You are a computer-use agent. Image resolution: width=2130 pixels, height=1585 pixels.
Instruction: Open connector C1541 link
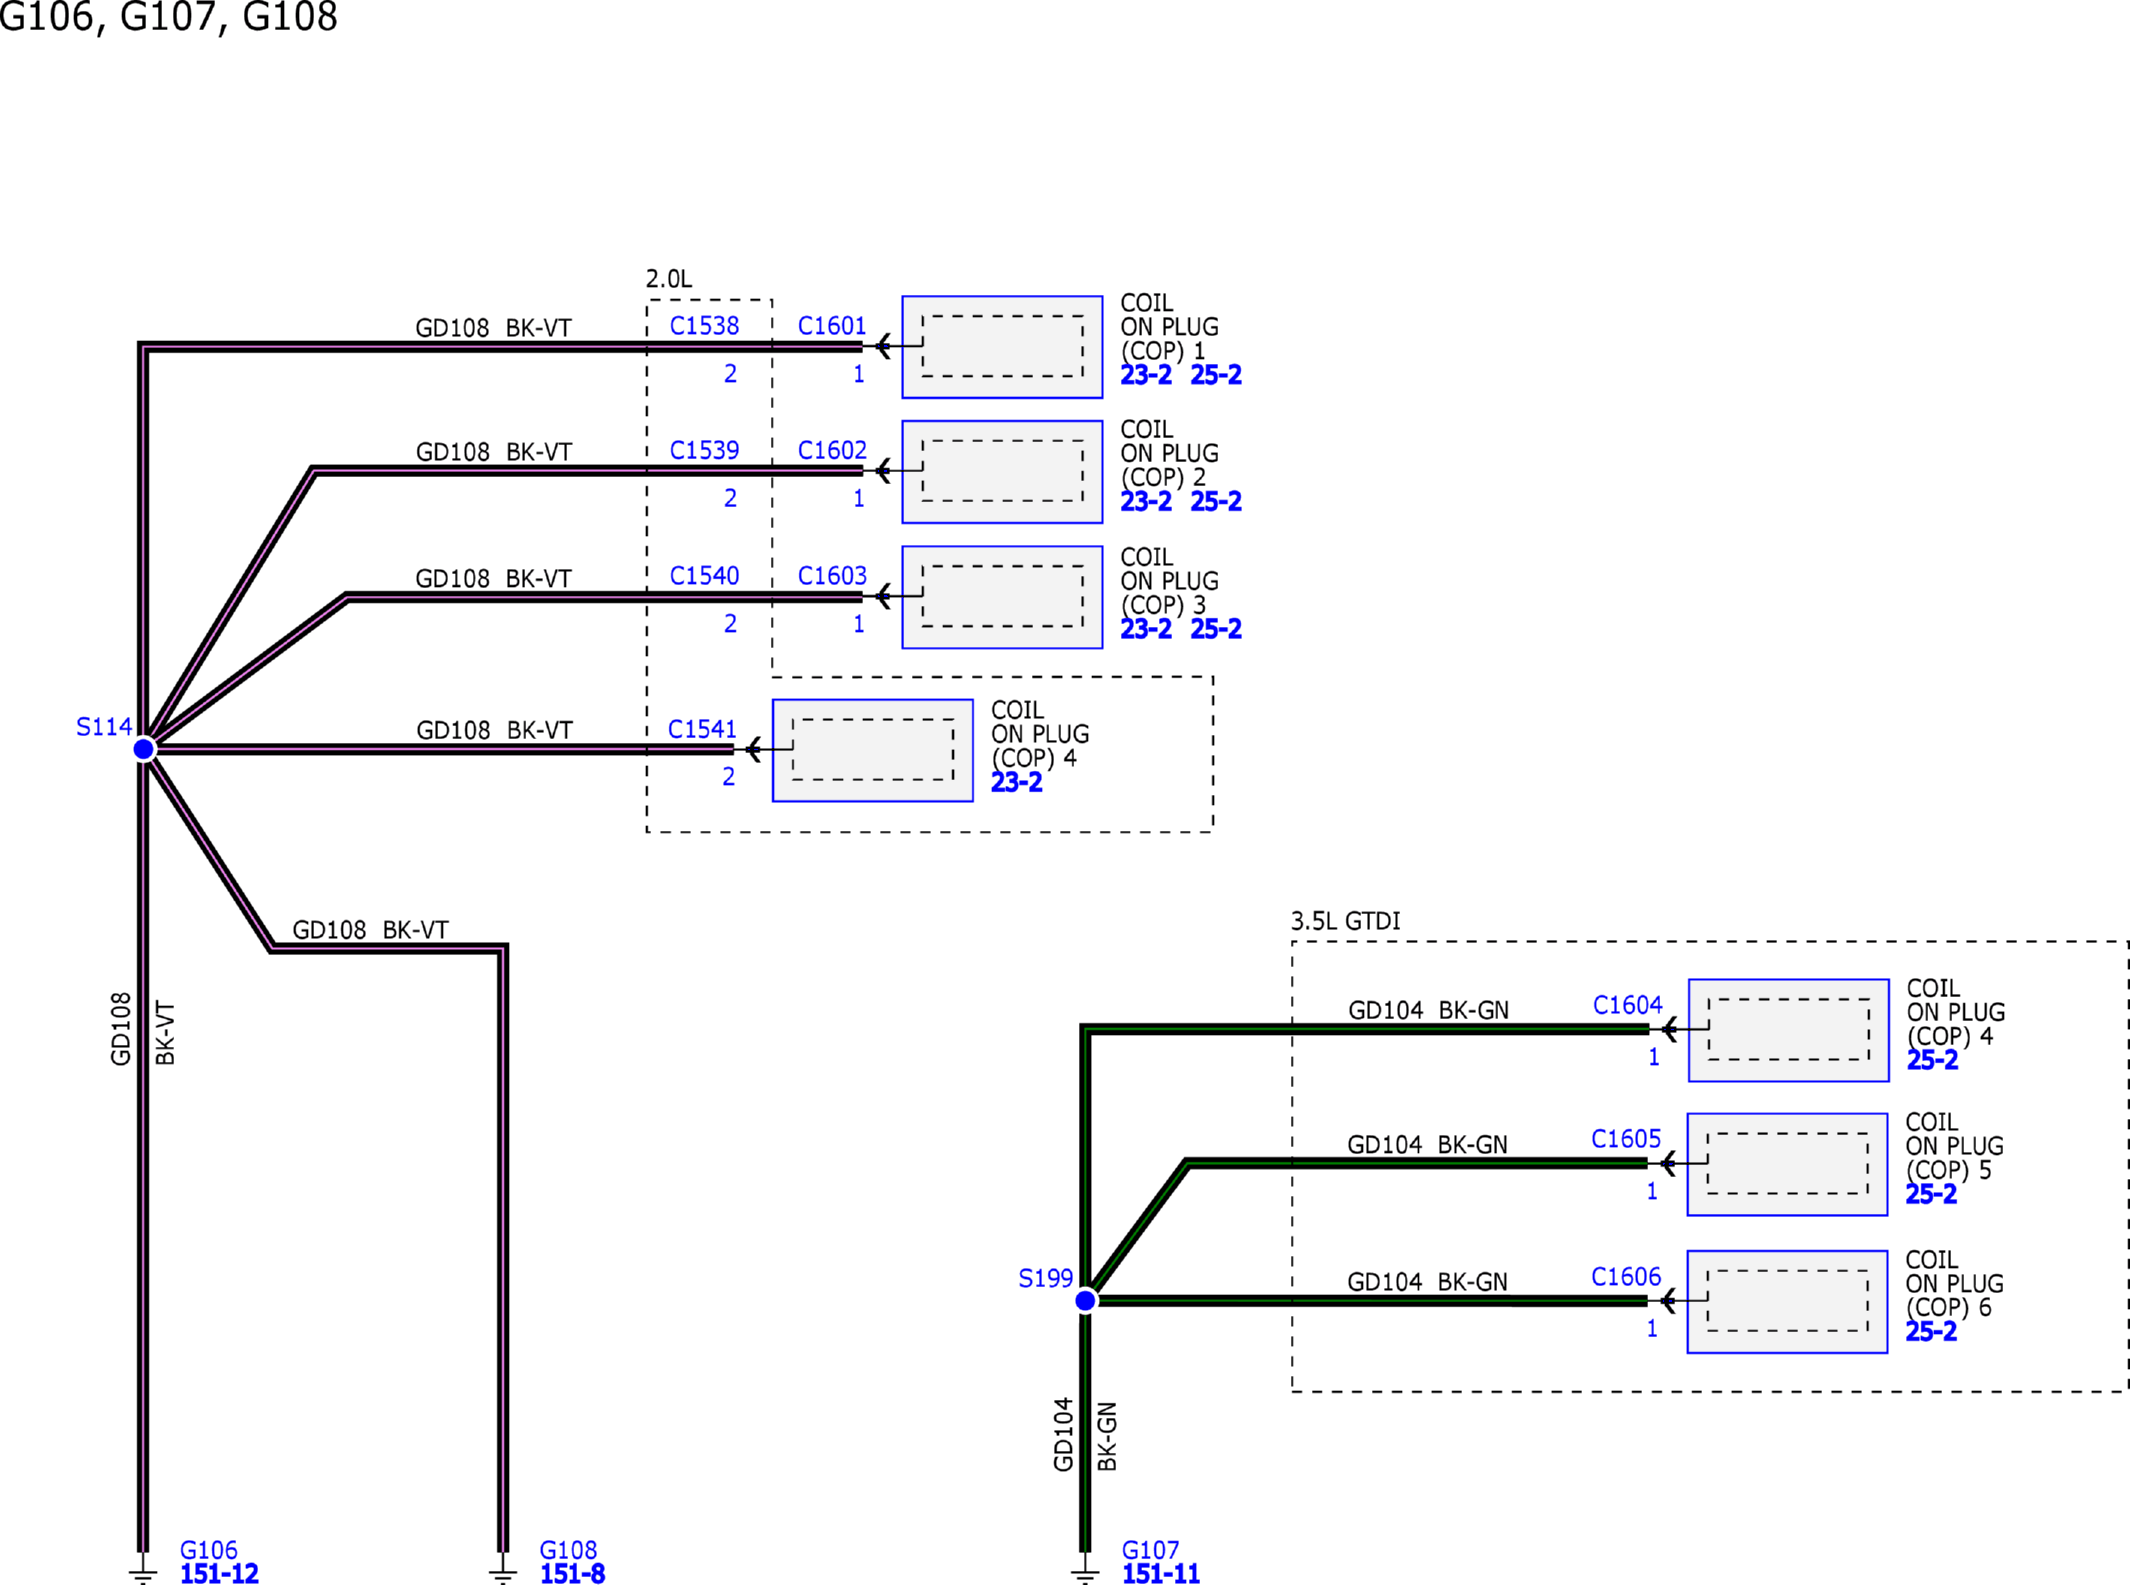coord(702,729)
